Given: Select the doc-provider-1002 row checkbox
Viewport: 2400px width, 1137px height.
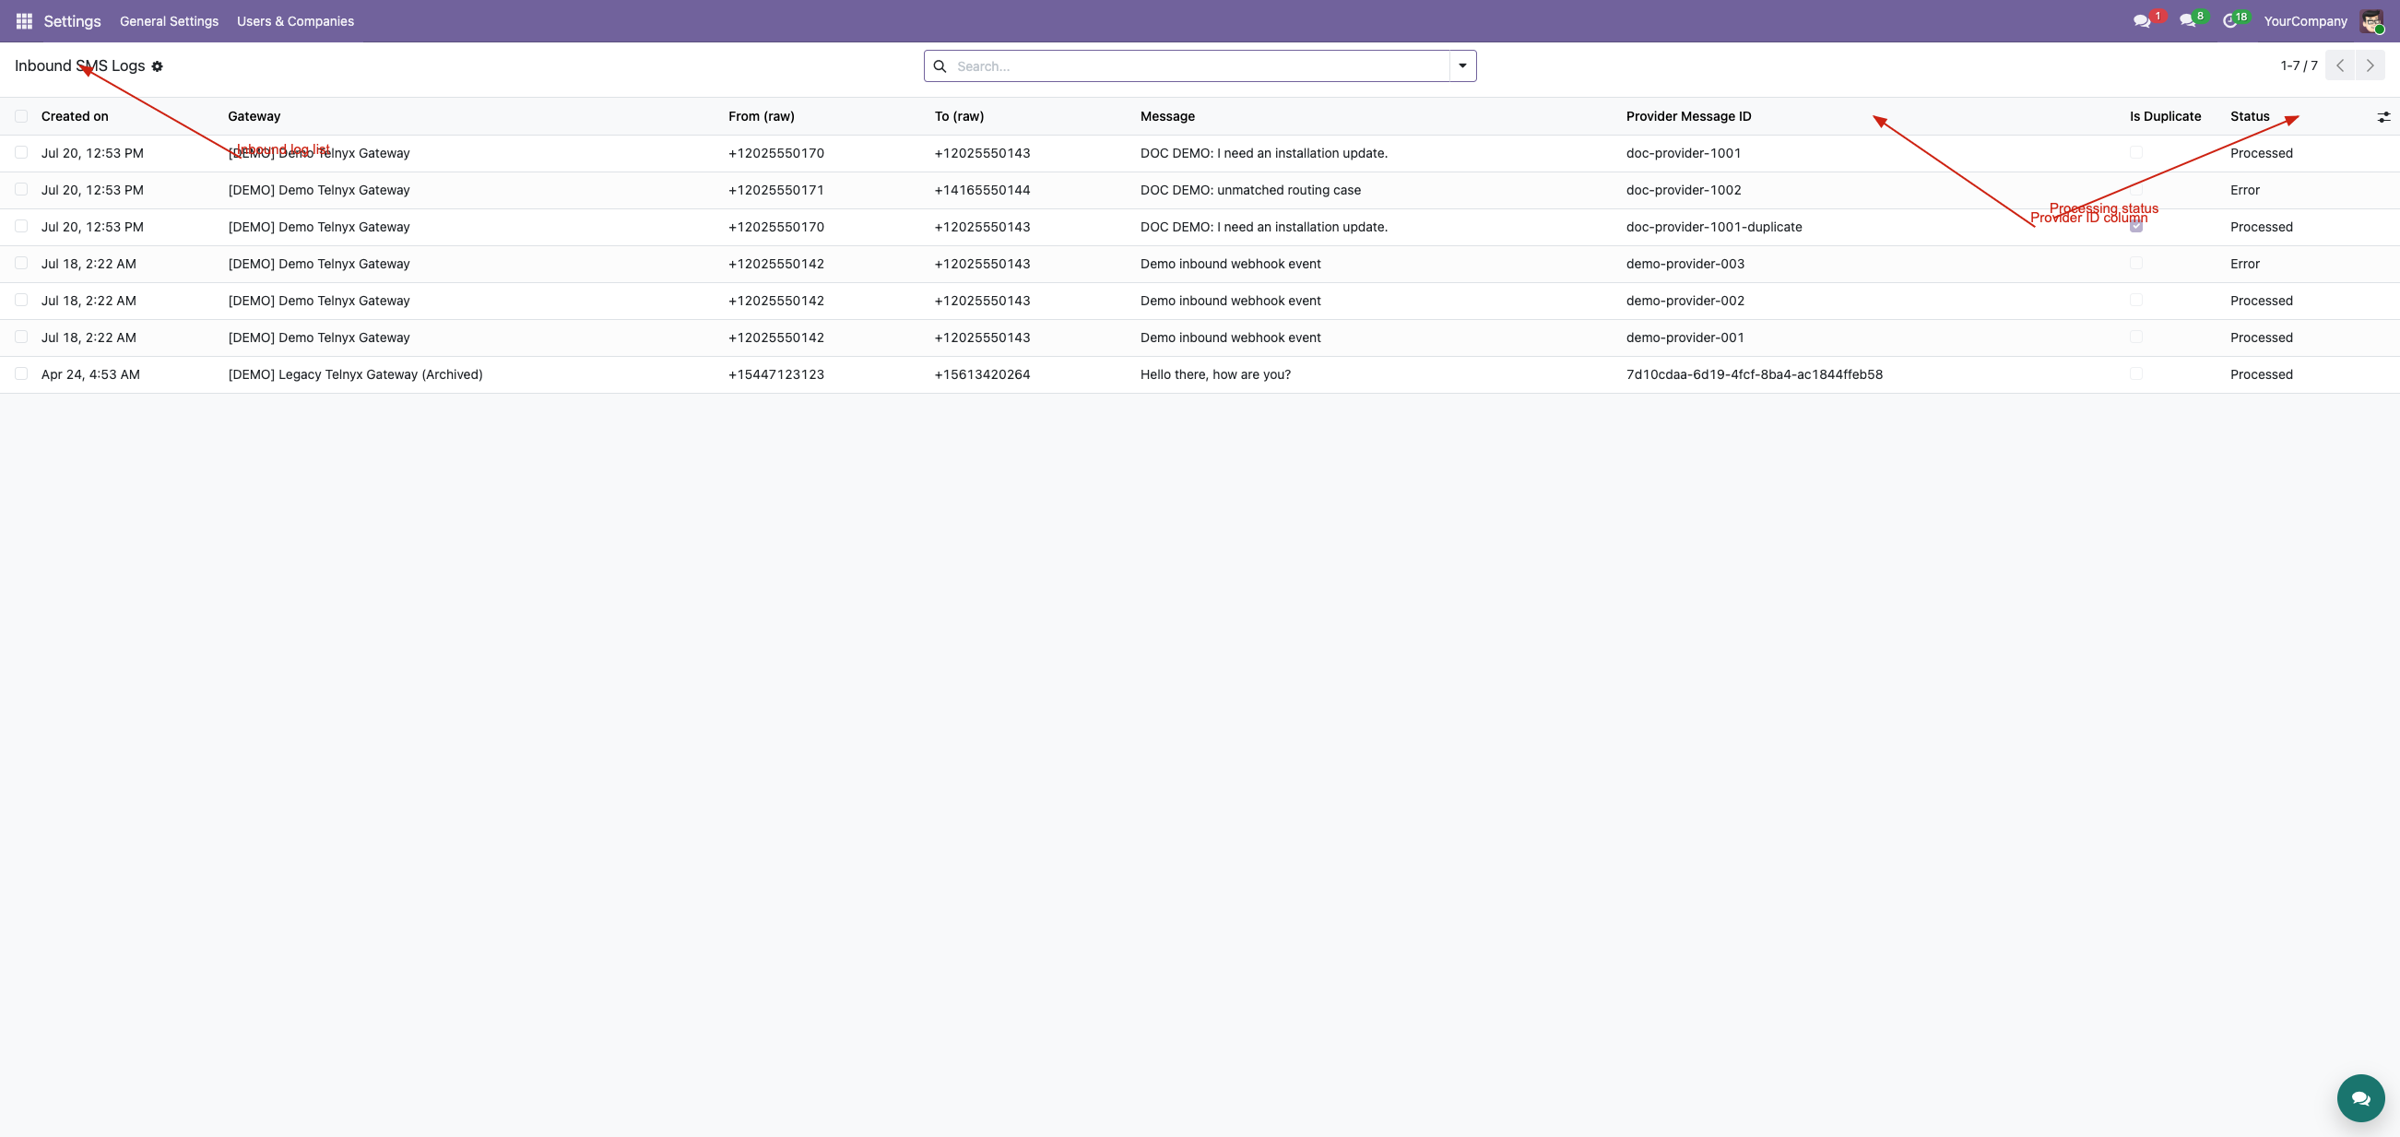Looking at the screenshot, I should click(21, 190).
